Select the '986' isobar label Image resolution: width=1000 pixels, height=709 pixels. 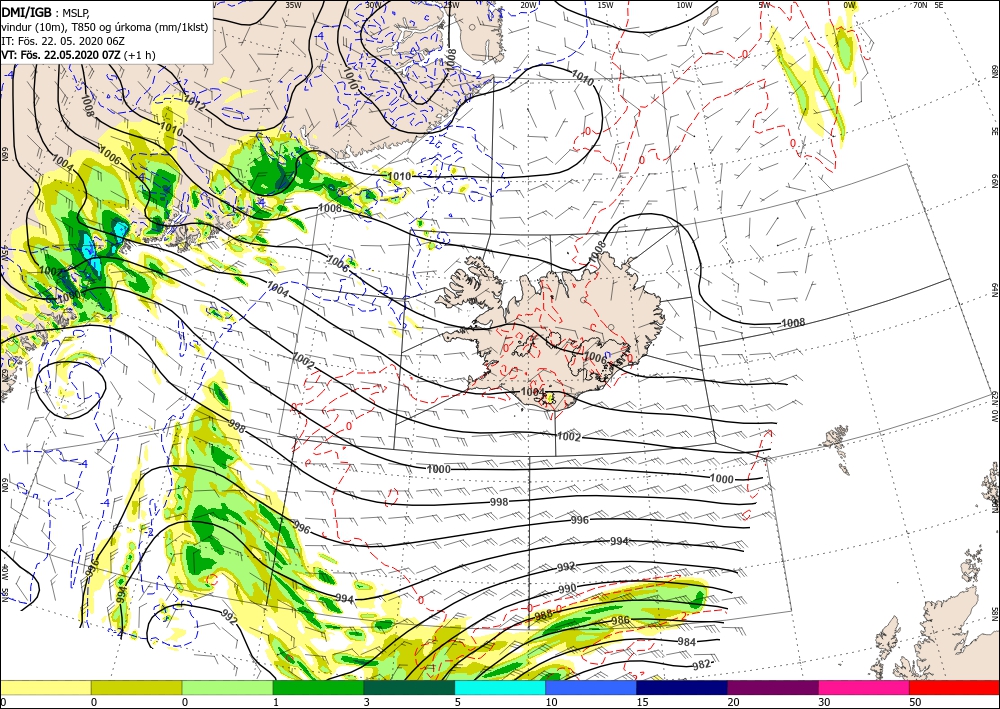coord(621,620)
